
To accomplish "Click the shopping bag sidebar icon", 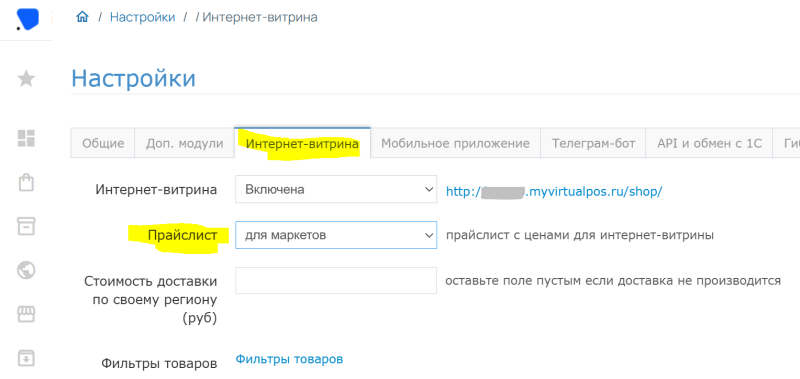I will pyautogui.click(x=26, y=183).
